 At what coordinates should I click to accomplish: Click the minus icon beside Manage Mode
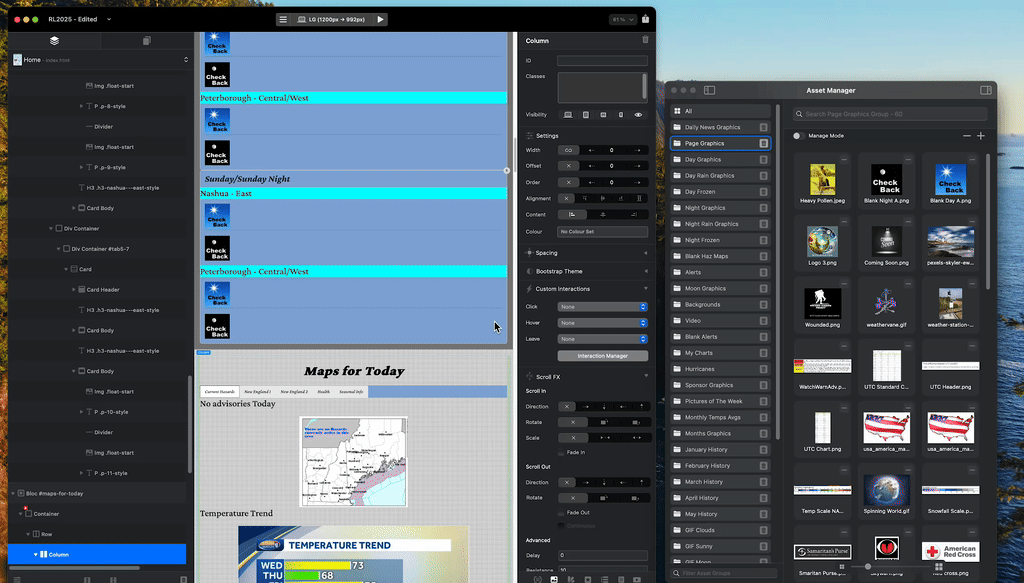pos(966,136)
